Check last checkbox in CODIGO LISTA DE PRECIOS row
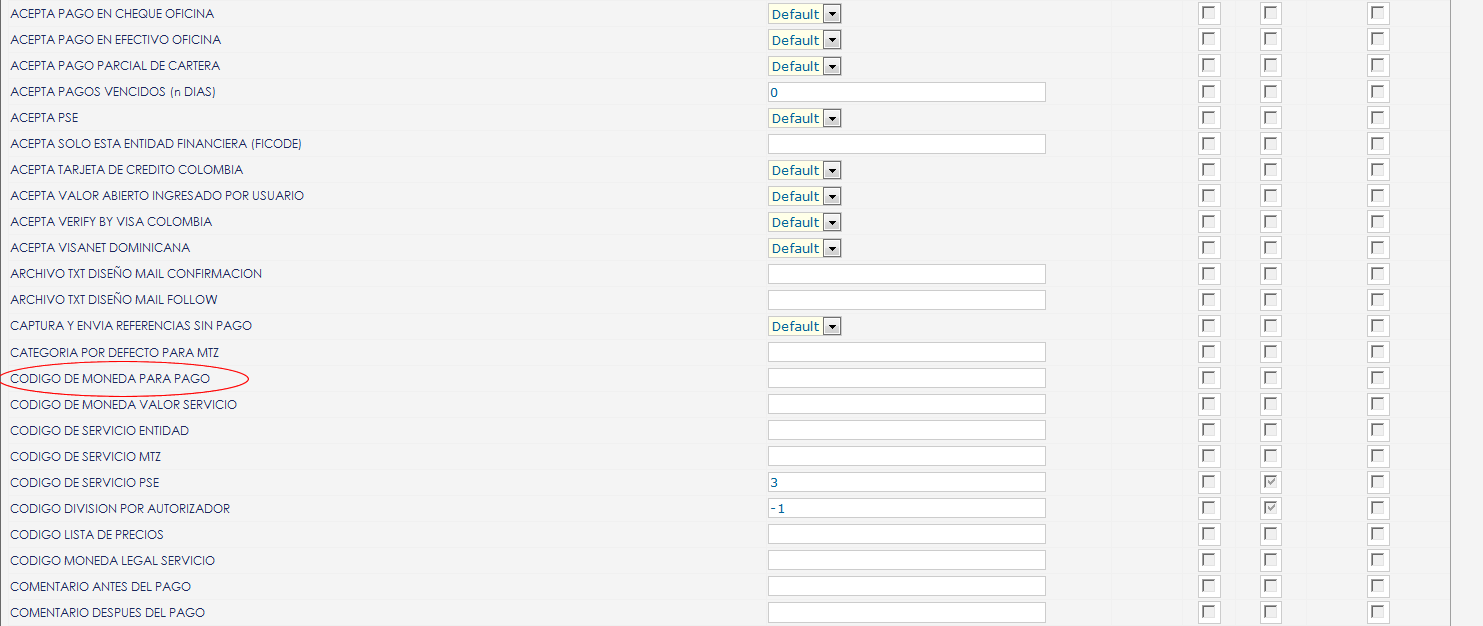Viewport: 1483px width, 626px height. [1379, 535]
